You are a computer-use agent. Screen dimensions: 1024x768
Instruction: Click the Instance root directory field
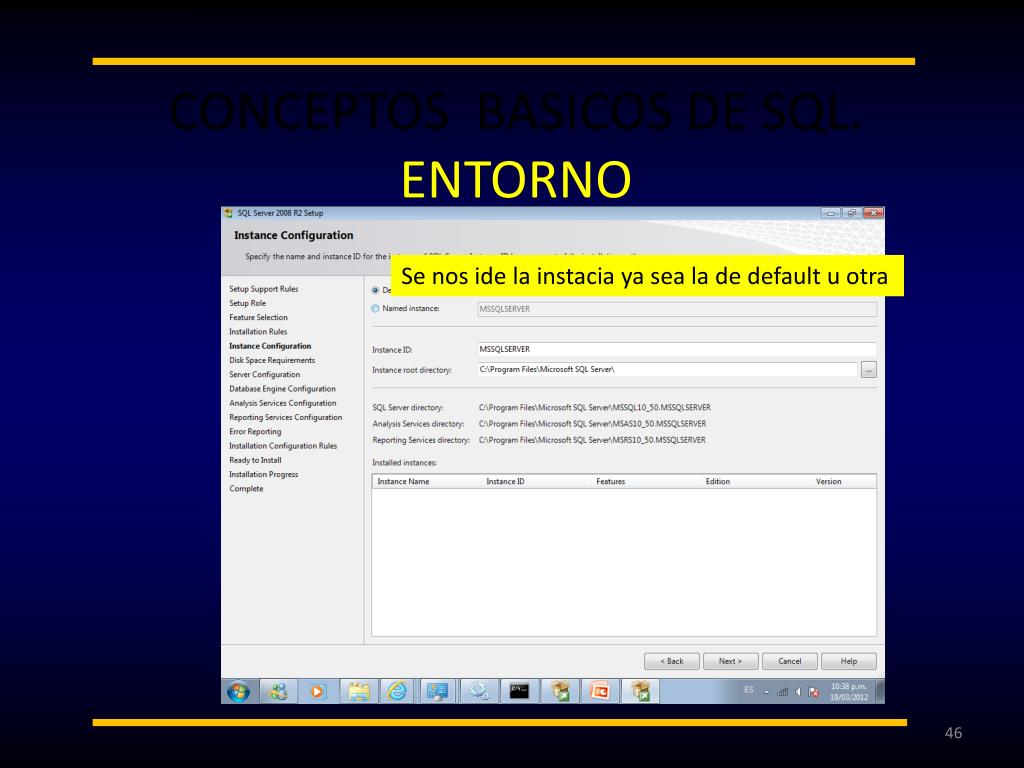click(667, 370)
